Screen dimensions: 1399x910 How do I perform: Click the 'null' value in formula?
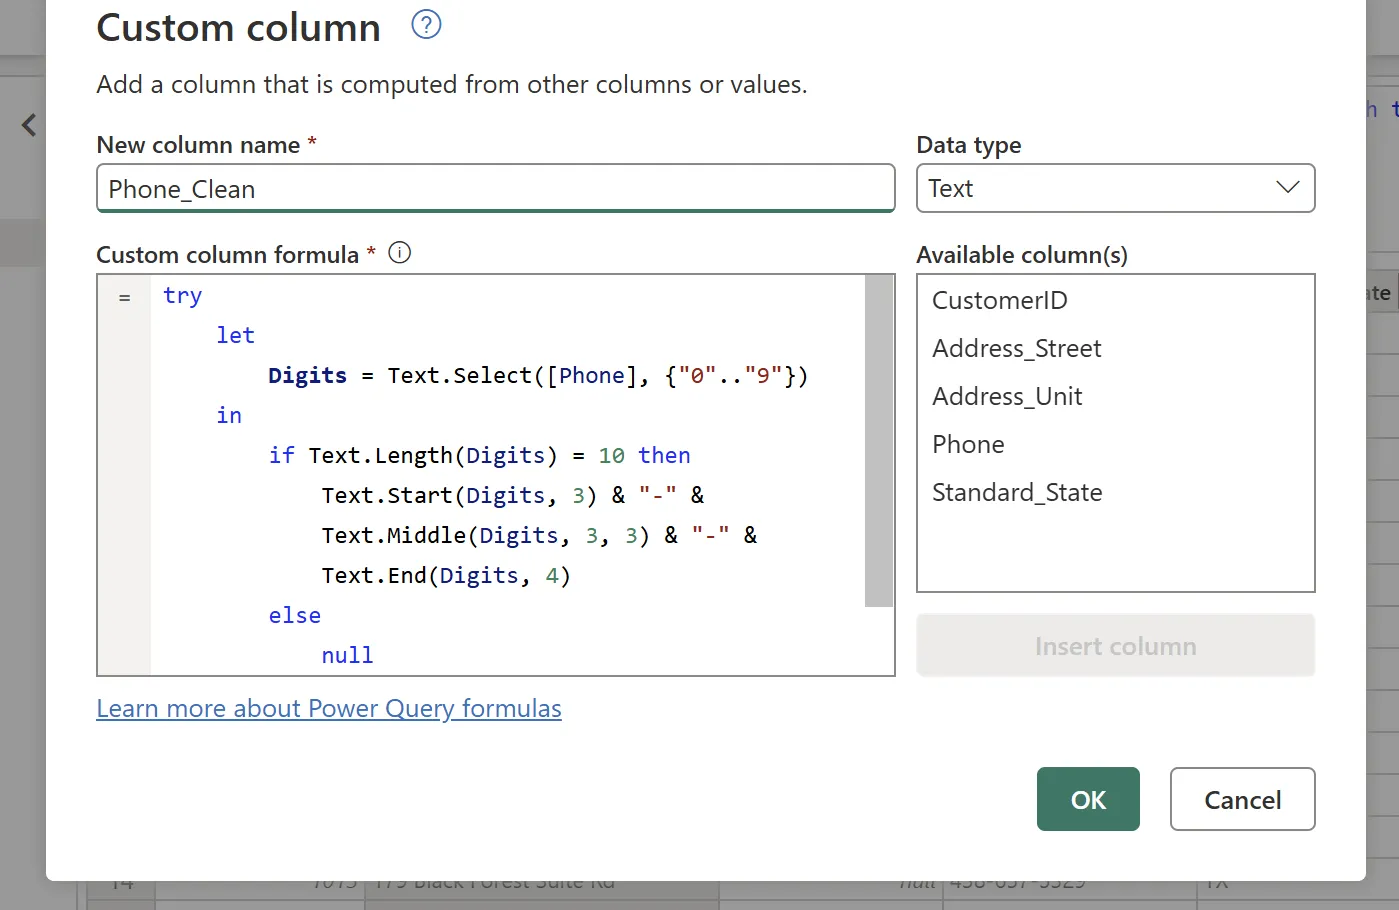point(347,655)
